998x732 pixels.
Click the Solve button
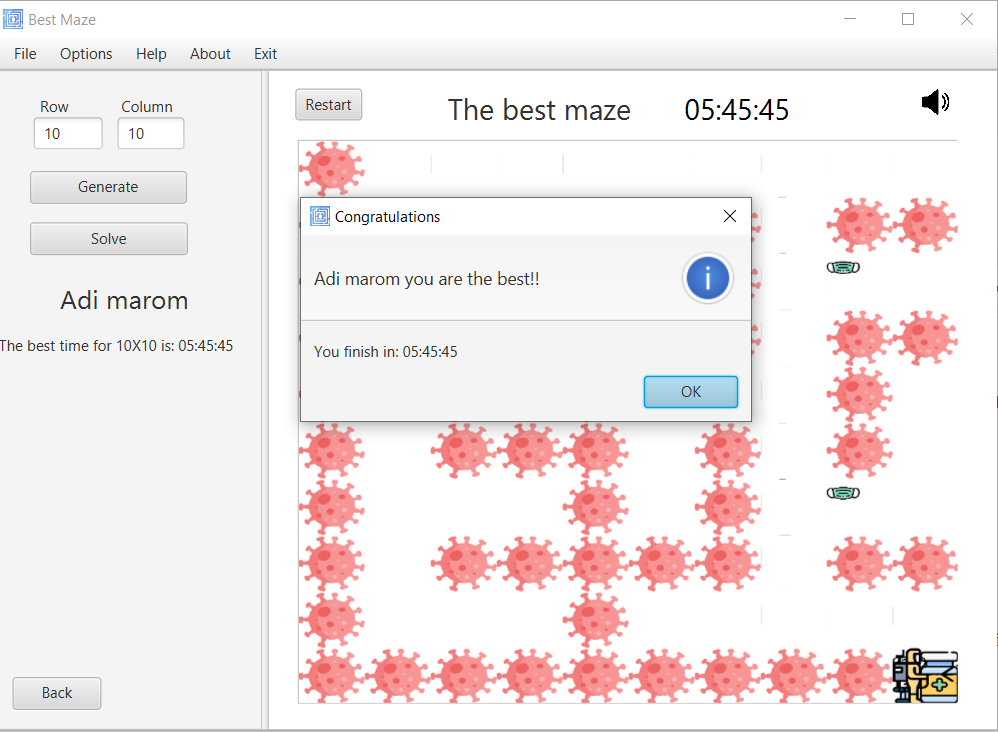click(x=108, y=238)
